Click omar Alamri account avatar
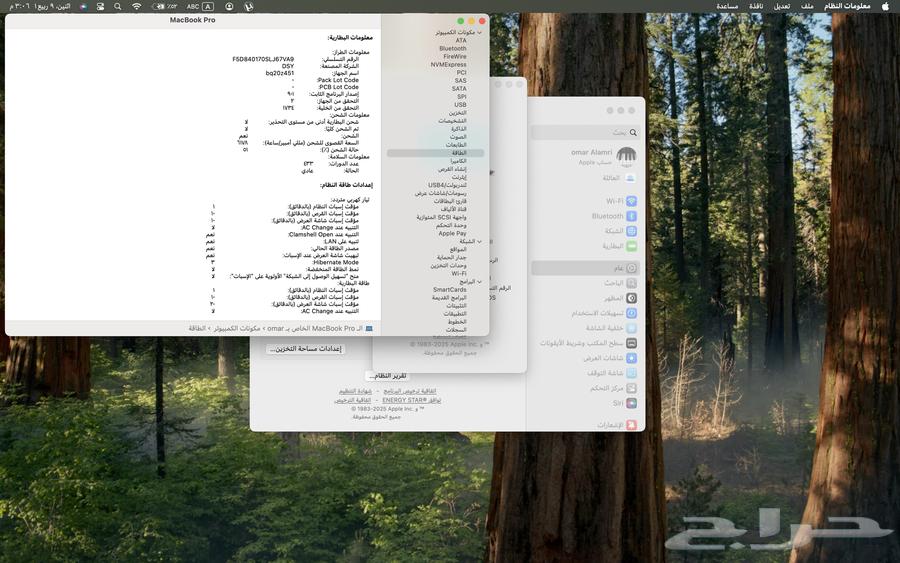The image size is (900, 563). click(626, 156)
